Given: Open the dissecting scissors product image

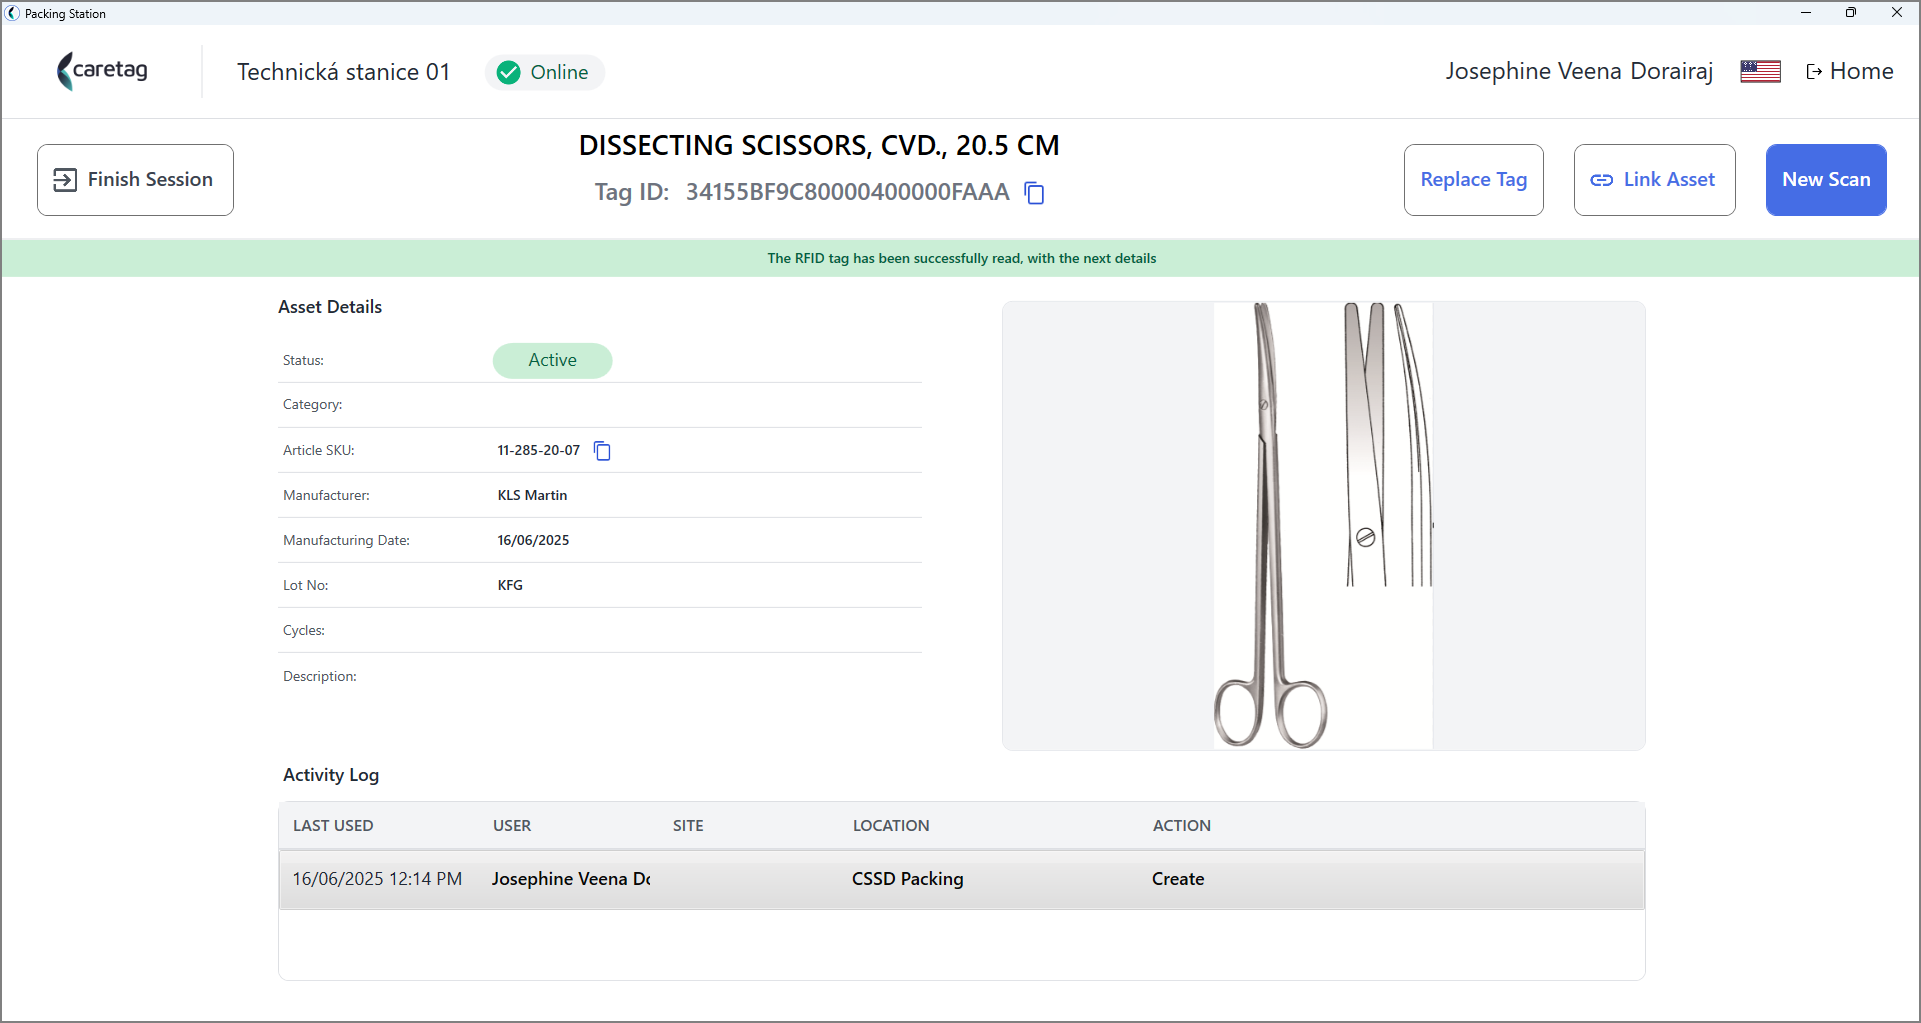Looking at the screenshot, I should pyautogui.click(x=1323, y=526).
